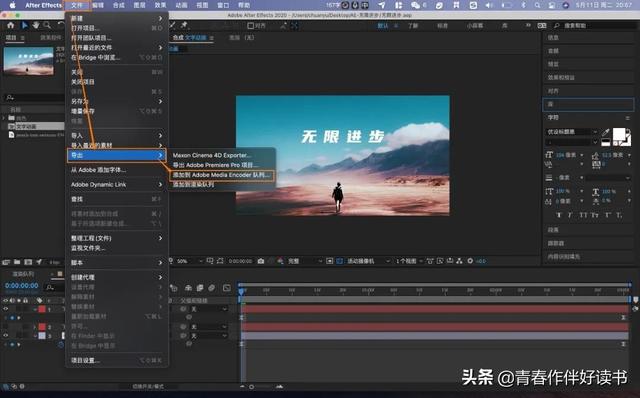Click the interpret footage icon in Project panel

click(6, 262)
